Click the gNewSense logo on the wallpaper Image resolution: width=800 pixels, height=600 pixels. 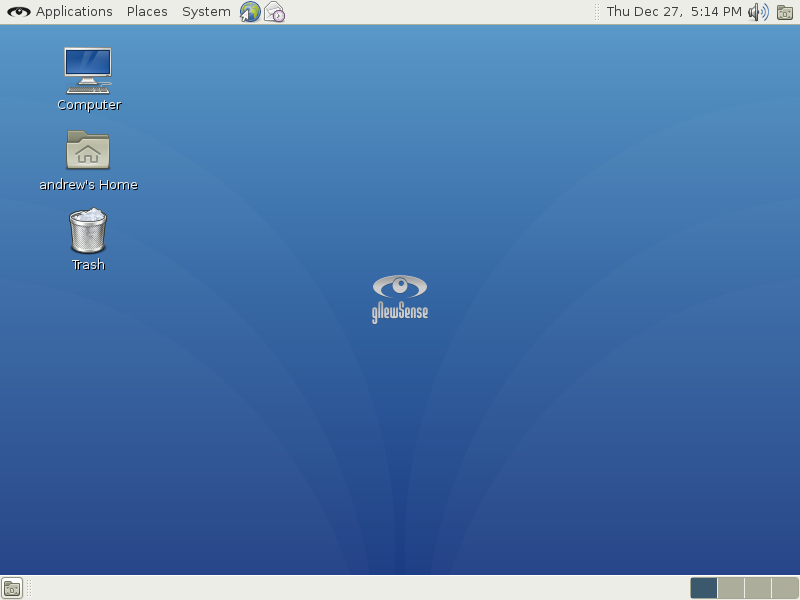(x=400, y=298)
